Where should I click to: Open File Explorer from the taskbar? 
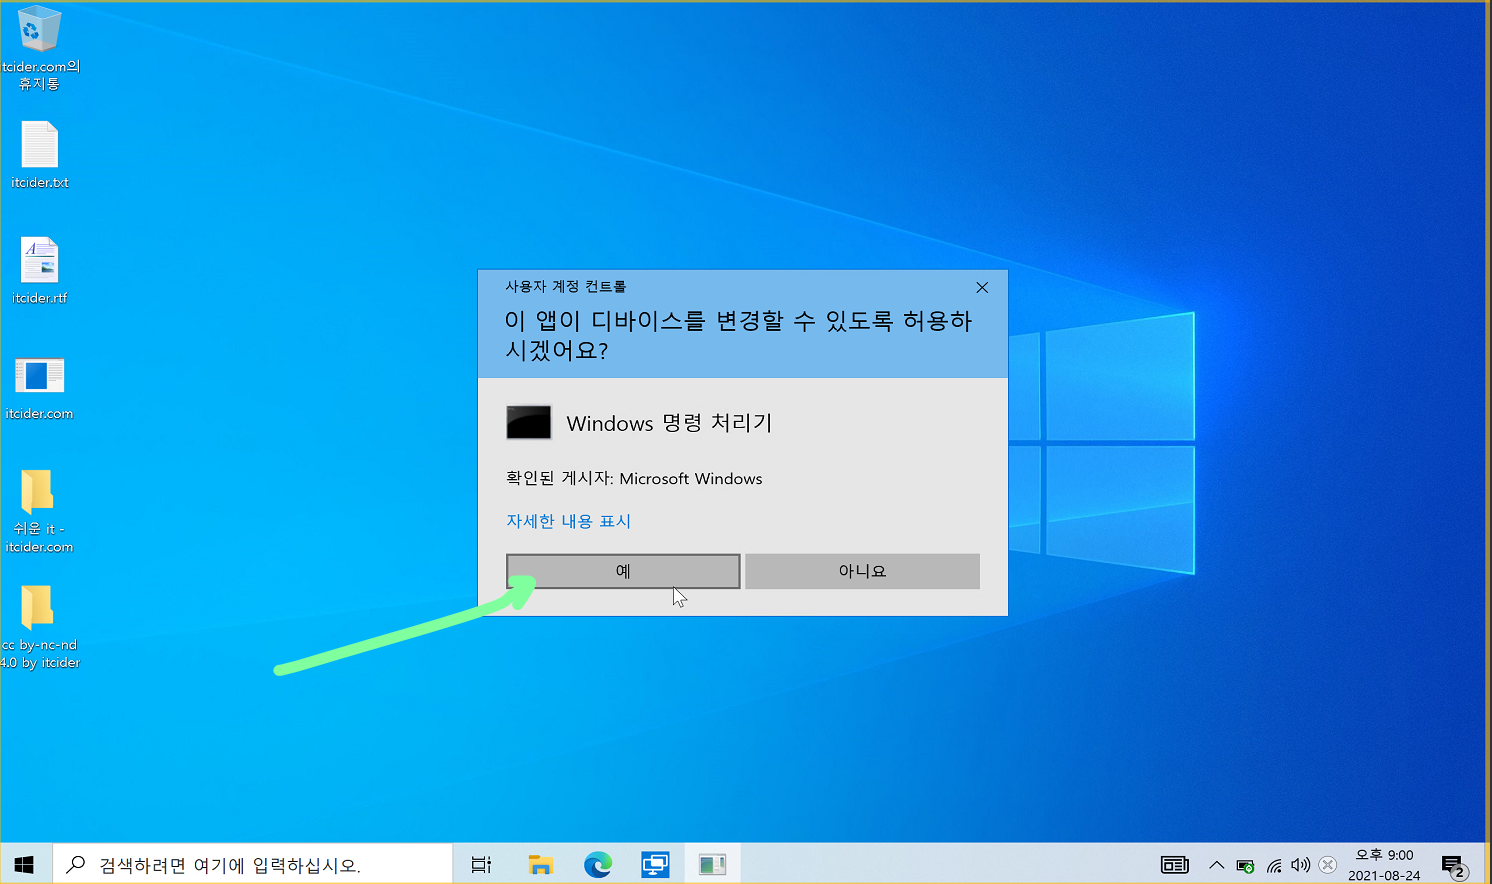(540, 864)
